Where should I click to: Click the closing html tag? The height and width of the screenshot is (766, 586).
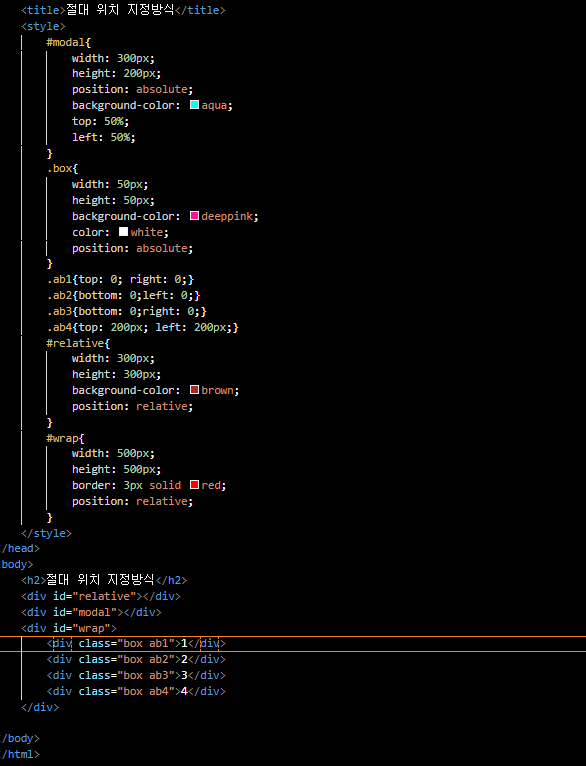tap(20, 754)
